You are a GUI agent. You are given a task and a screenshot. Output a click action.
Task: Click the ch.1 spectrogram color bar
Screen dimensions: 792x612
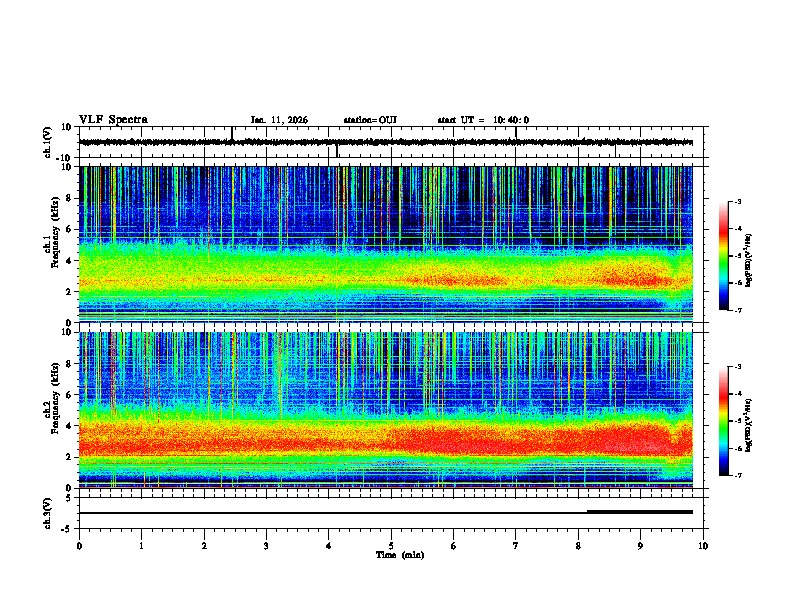click(x=724, y=256)
